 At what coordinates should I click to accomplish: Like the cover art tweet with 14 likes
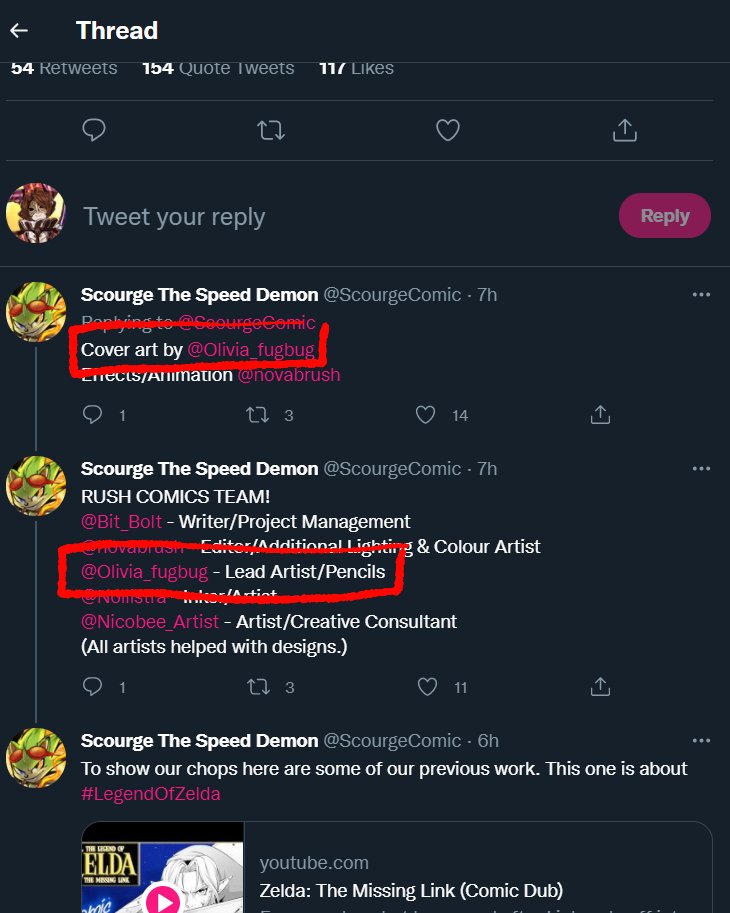pos(426,415)
